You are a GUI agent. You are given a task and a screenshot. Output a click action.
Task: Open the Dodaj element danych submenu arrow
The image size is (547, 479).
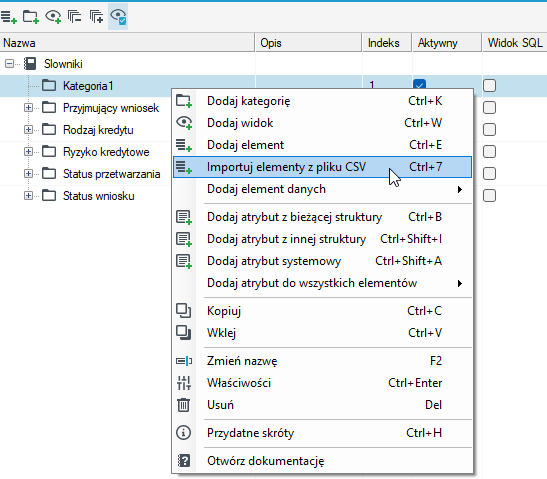(460, 189)
